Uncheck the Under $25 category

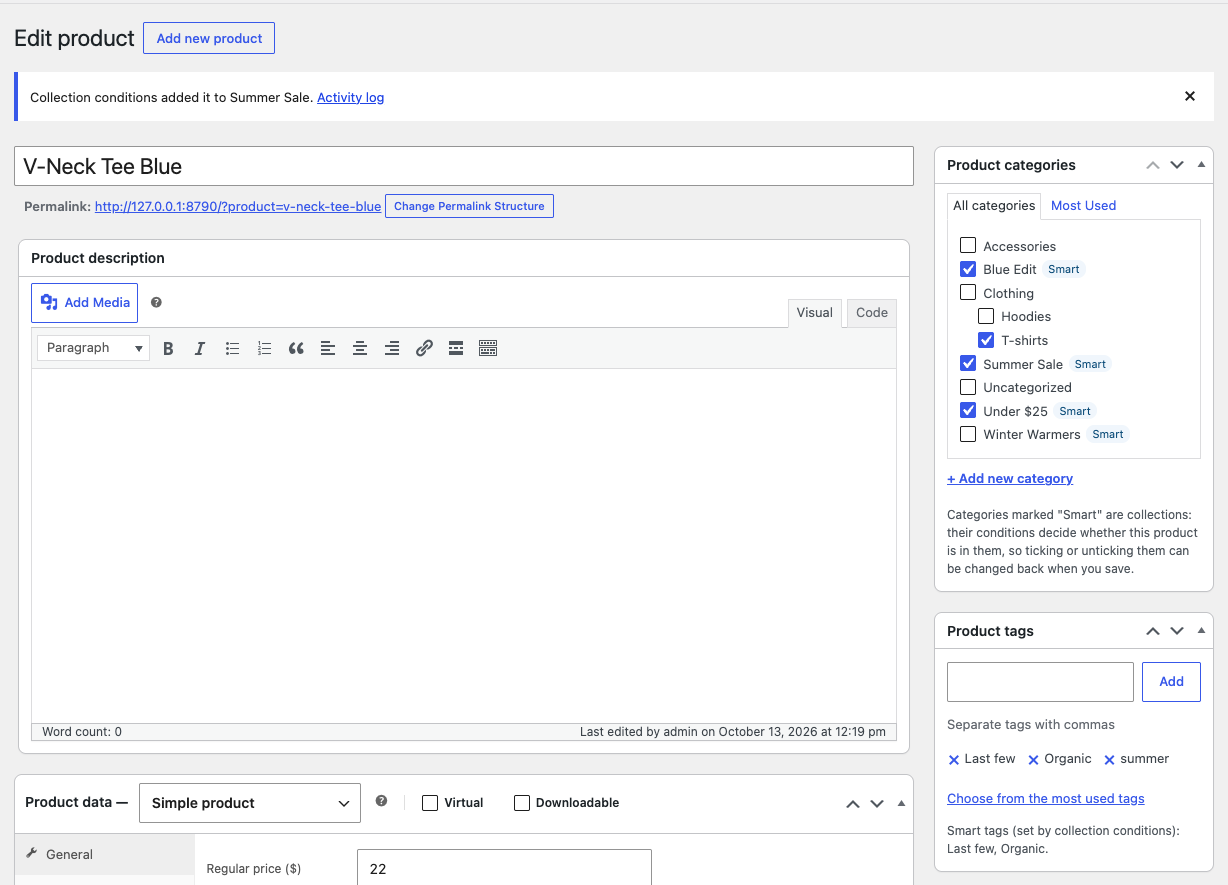968,410
